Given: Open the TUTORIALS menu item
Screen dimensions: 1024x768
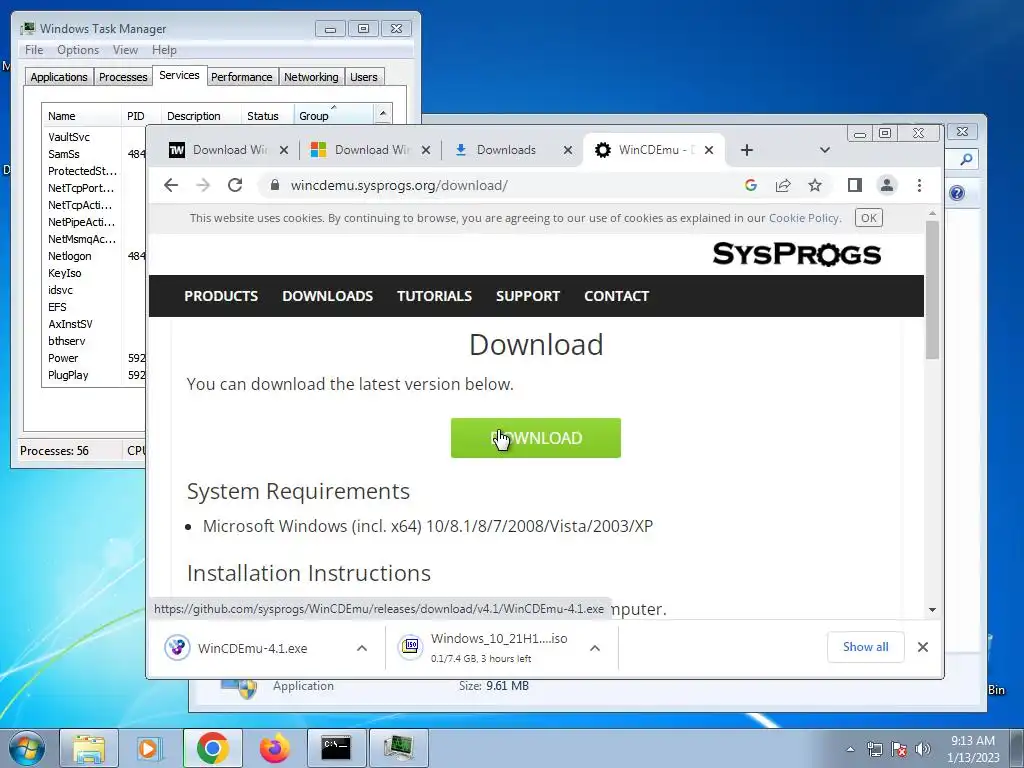Looking at the screenshot, I should click(434, 296).
